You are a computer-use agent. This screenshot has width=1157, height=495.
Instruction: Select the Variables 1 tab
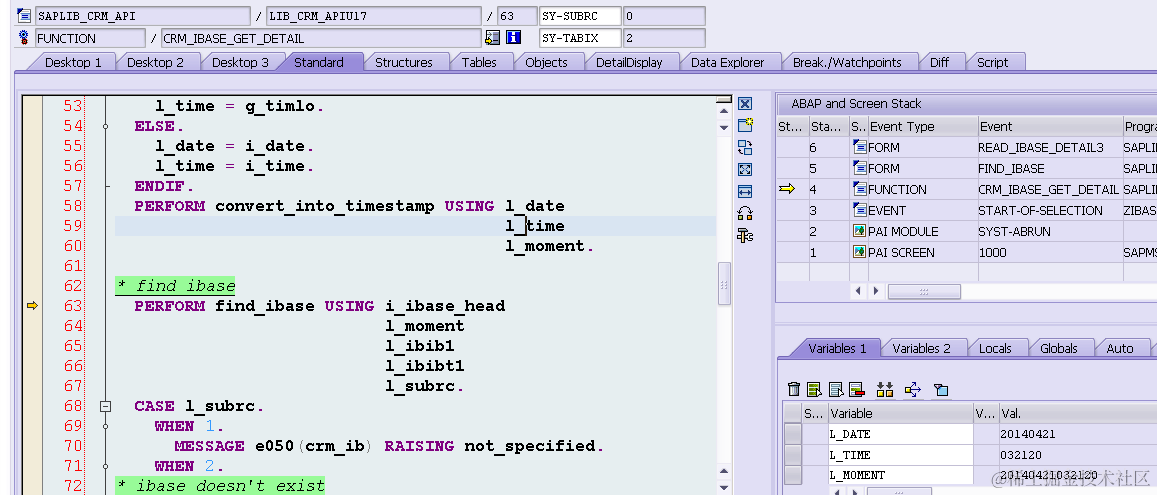(x=837, y=348)
